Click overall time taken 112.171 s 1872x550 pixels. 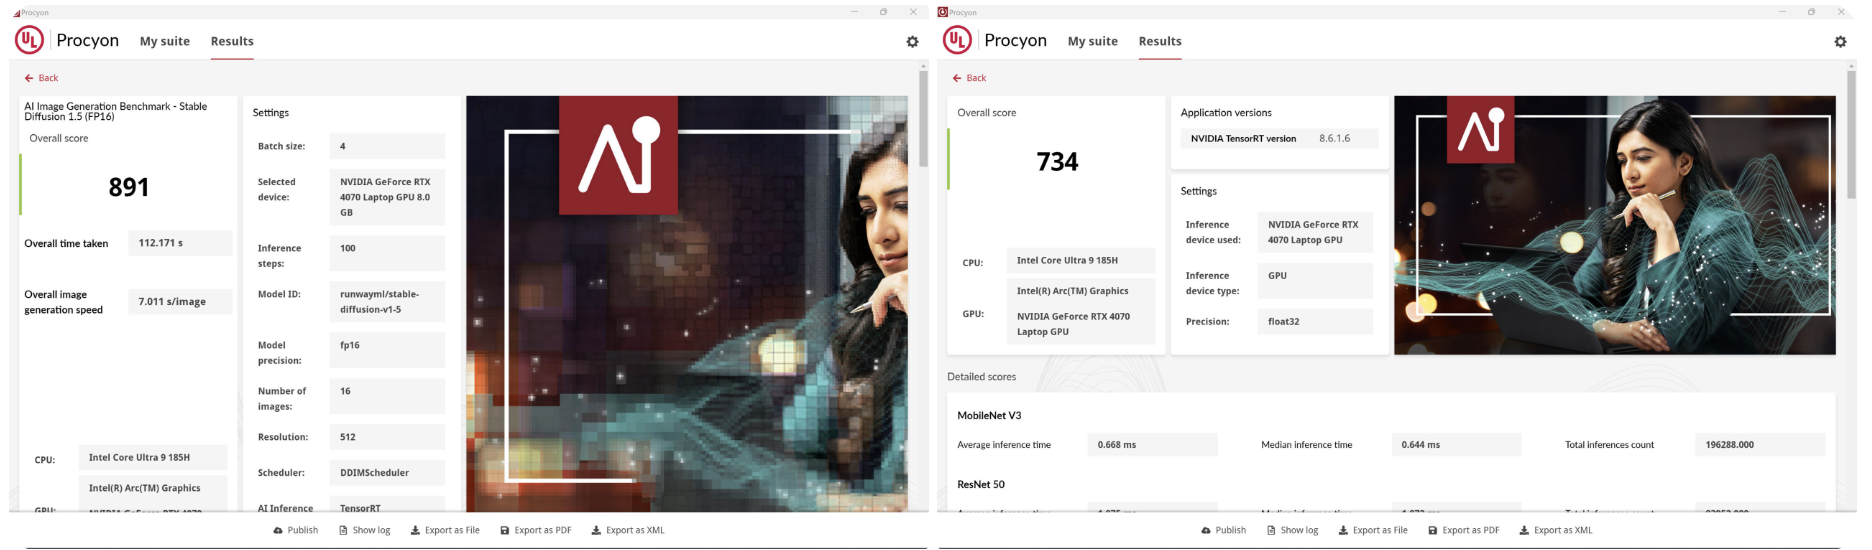(180, 243)
